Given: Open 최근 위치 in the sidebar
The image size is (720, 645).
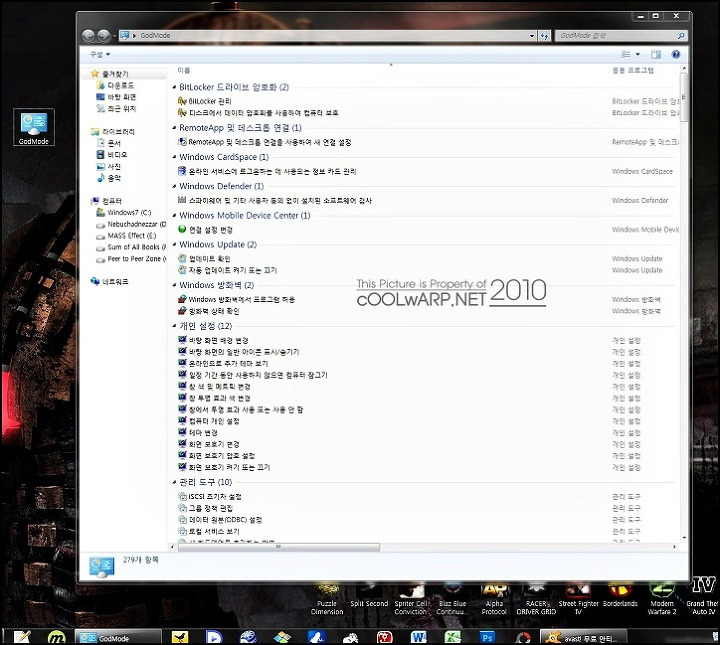Looking at the screenshot, I should coord(116,108).
